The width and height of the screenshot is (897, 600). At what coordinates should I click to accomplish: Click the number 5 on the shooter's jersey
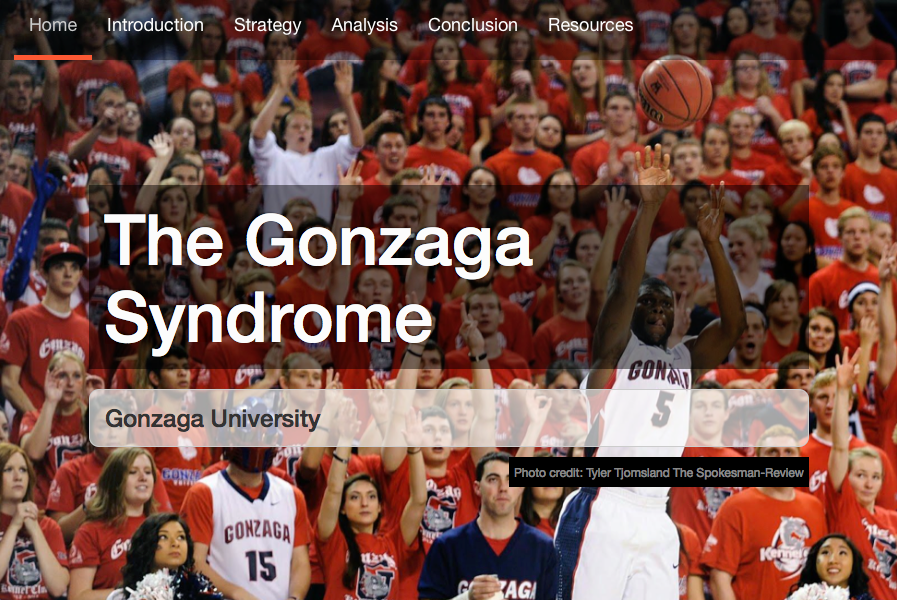662,409
